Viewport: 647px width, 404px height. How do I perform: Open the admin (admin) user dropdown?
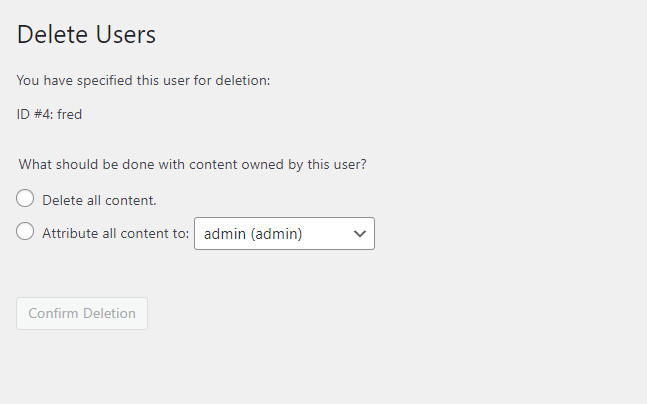tap(284, 234)
